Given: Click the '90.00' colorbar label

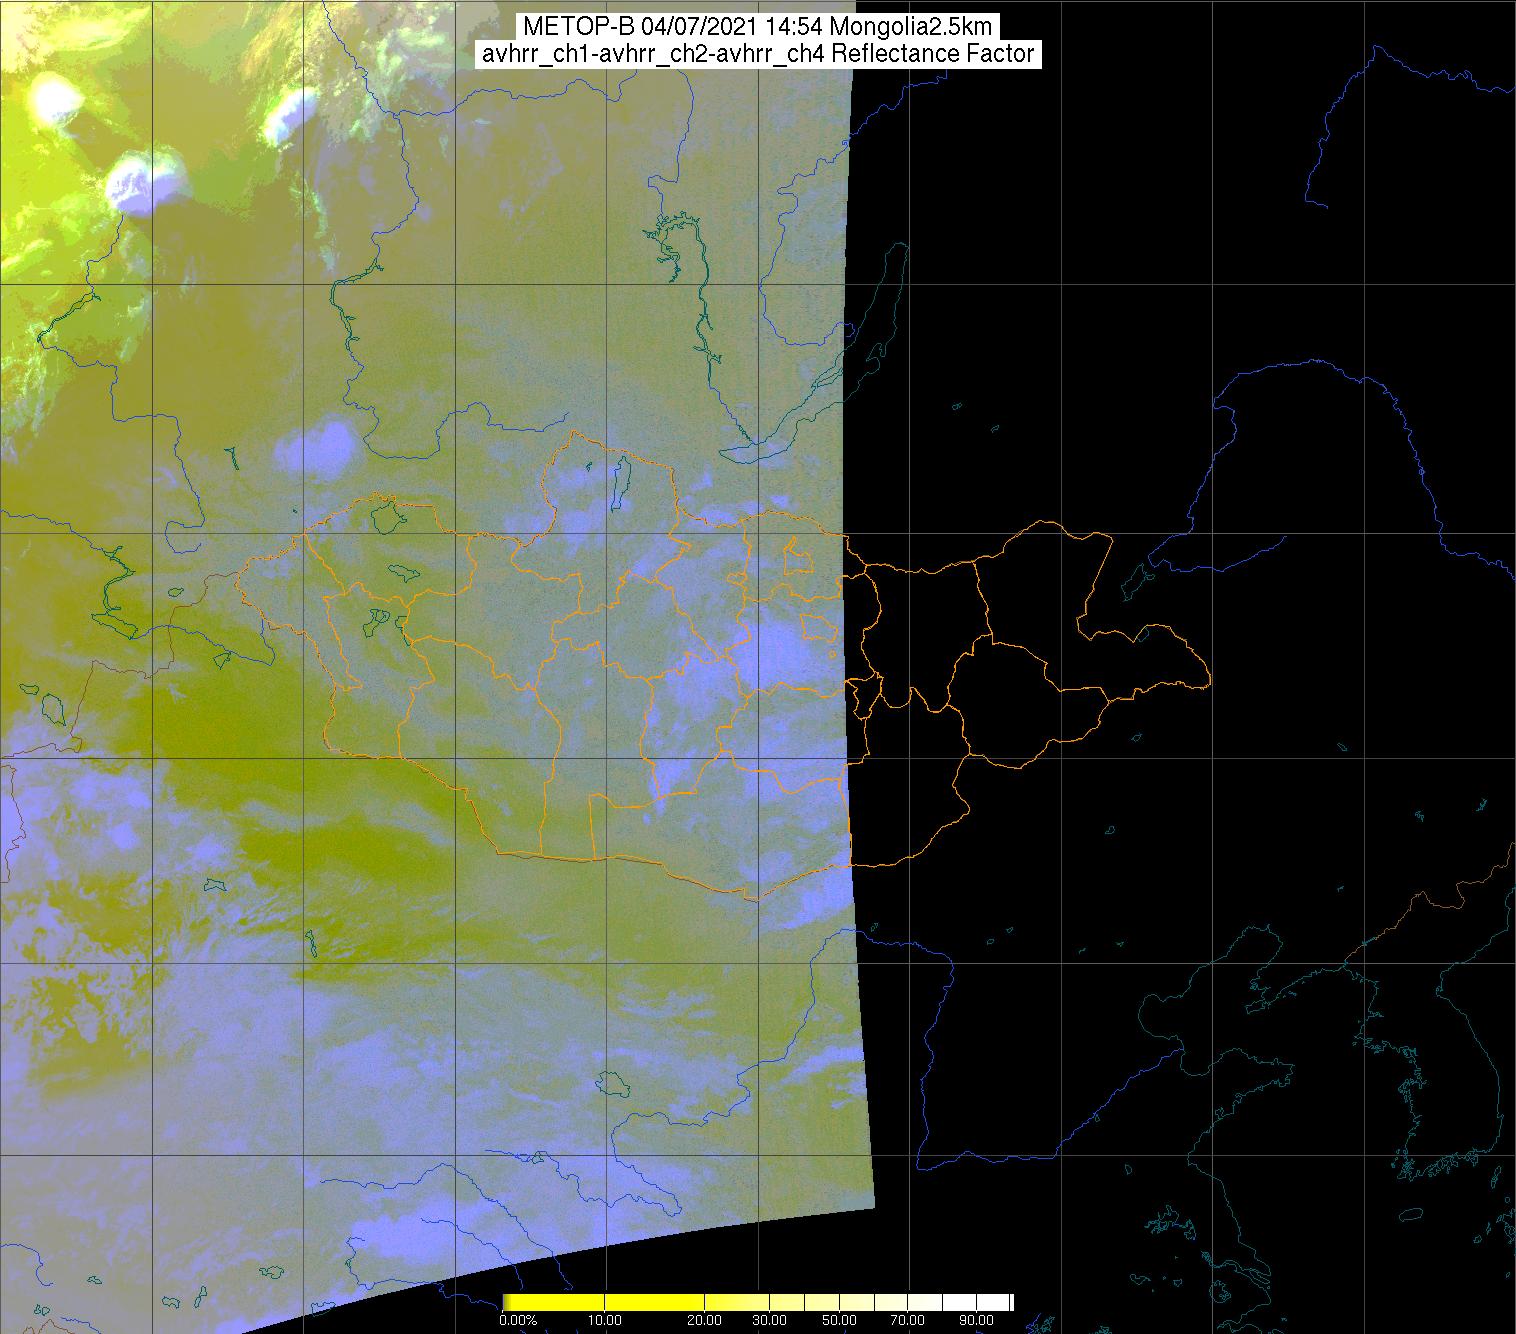Looking at the screenshot, I should (x=976, y=1320).
